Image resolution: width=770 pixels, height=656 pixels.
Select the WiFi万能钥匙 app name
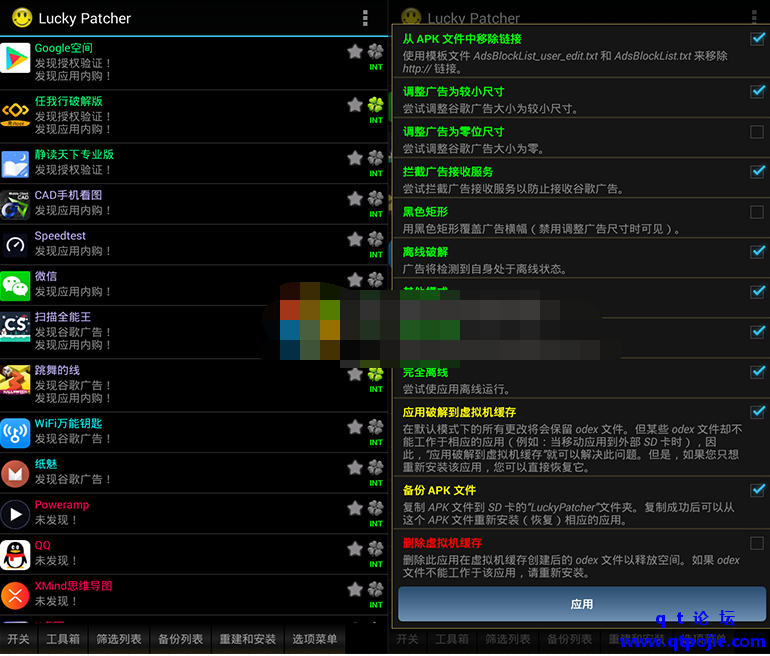pos(68,423)
